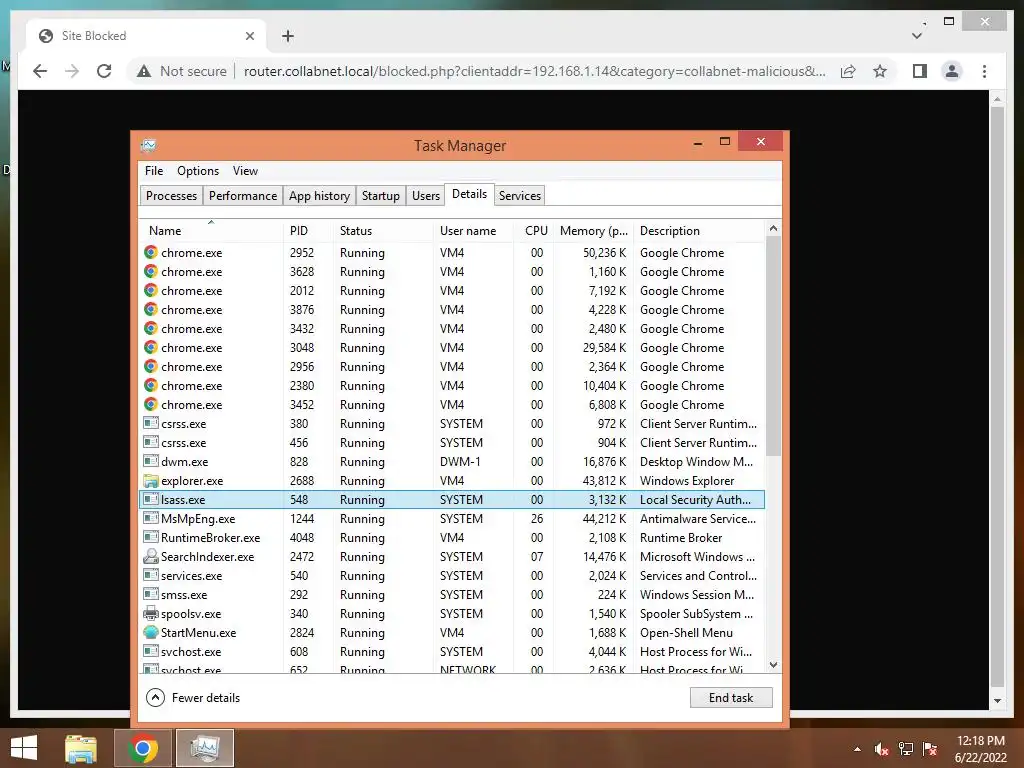
Task: Show hidden tray icons arrow
Action: tap(857, 749)
